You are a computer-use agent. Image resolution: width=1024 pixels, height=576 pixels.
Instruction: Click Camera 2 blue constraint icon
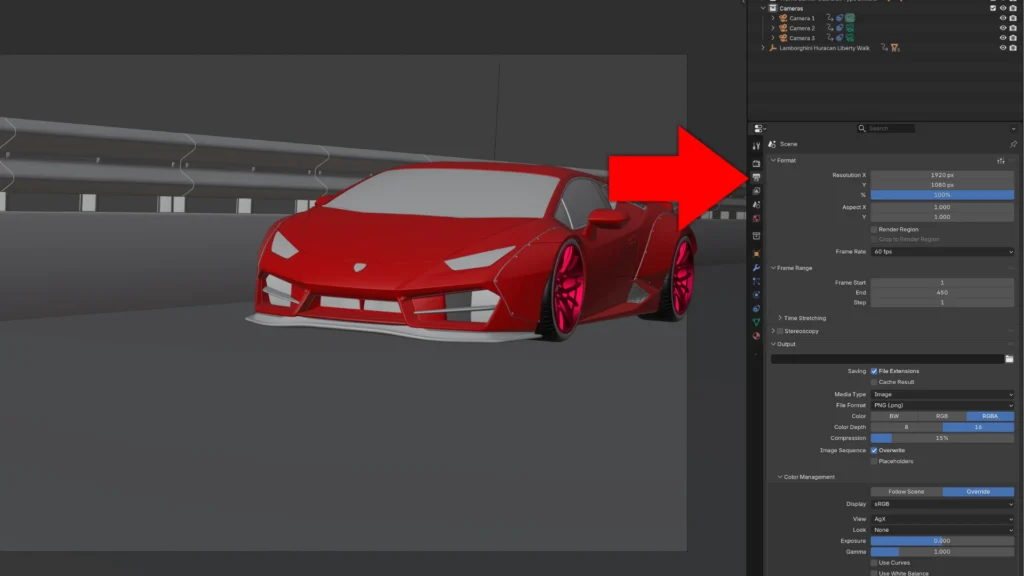[x=840, y=28]
